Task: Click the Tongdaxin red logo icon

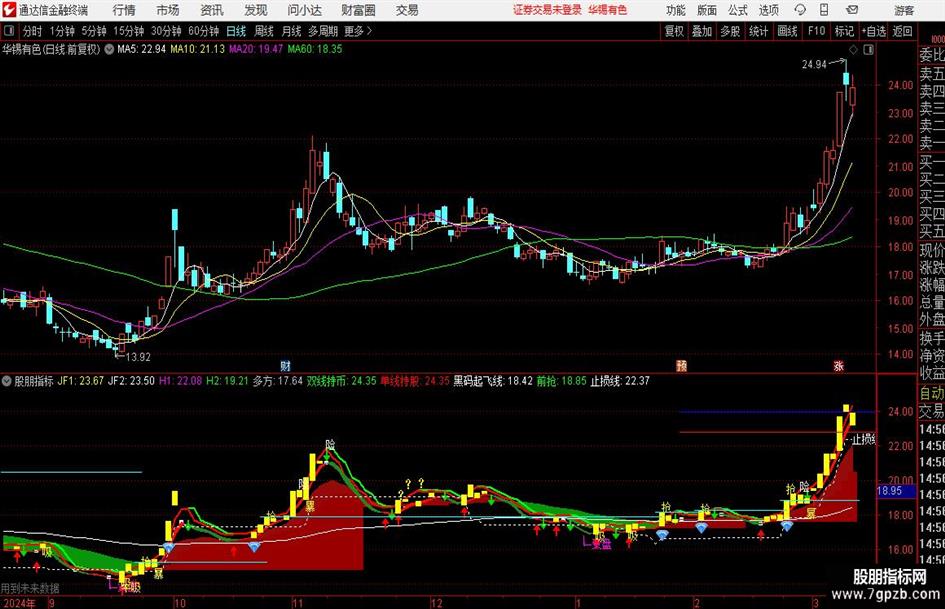Action: tap(8, 10)
